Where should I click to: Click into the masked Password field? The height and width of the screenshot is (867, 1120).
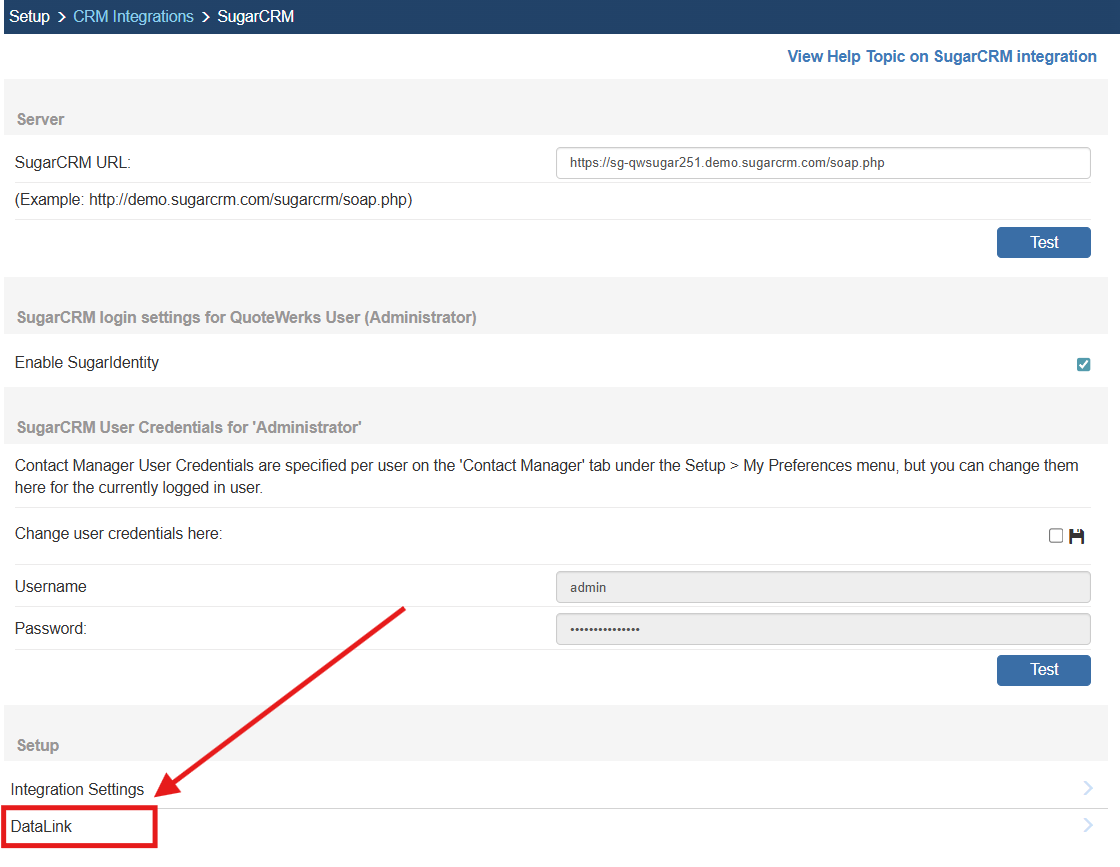(822, 629)
